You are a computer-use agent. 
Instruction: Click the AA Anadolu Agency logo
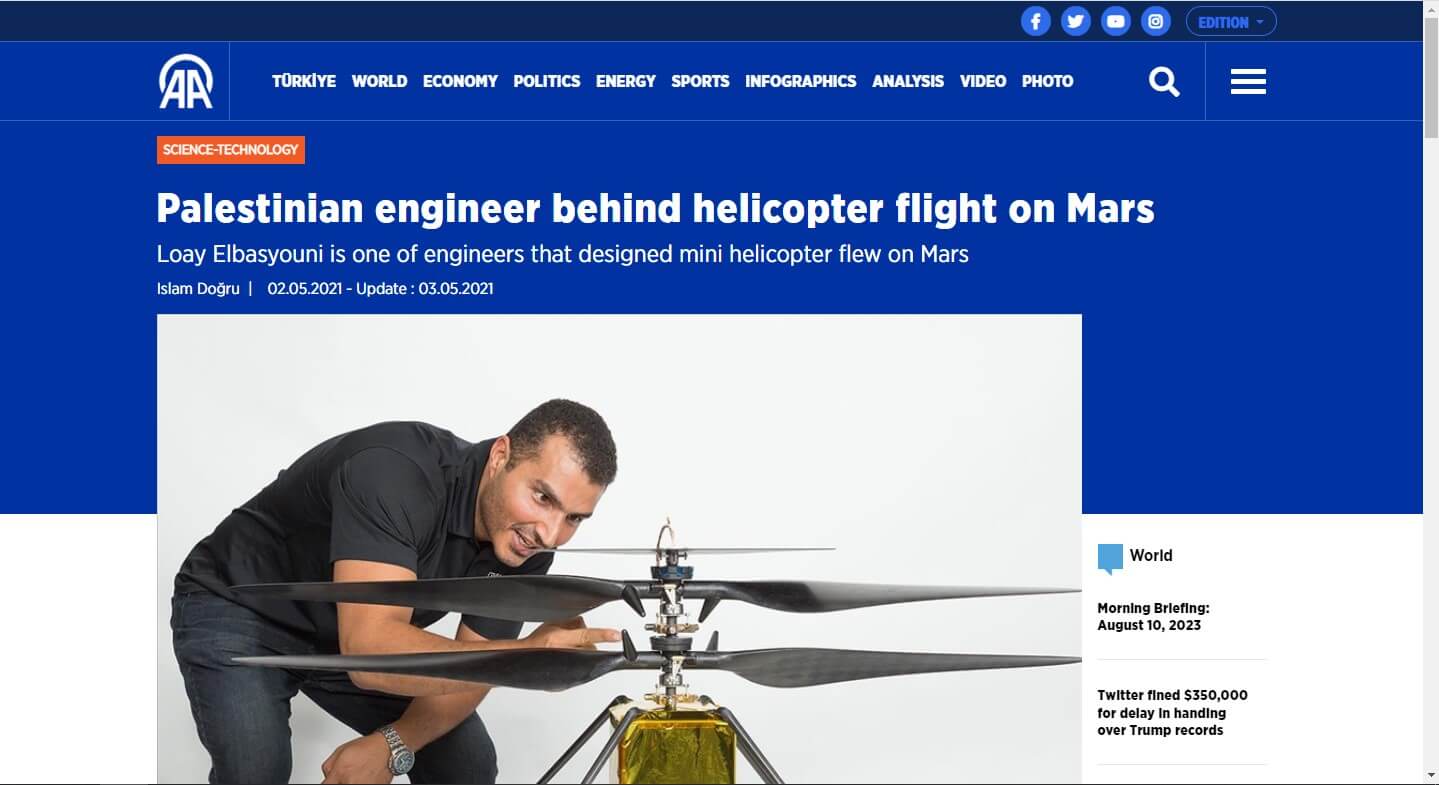186,81
